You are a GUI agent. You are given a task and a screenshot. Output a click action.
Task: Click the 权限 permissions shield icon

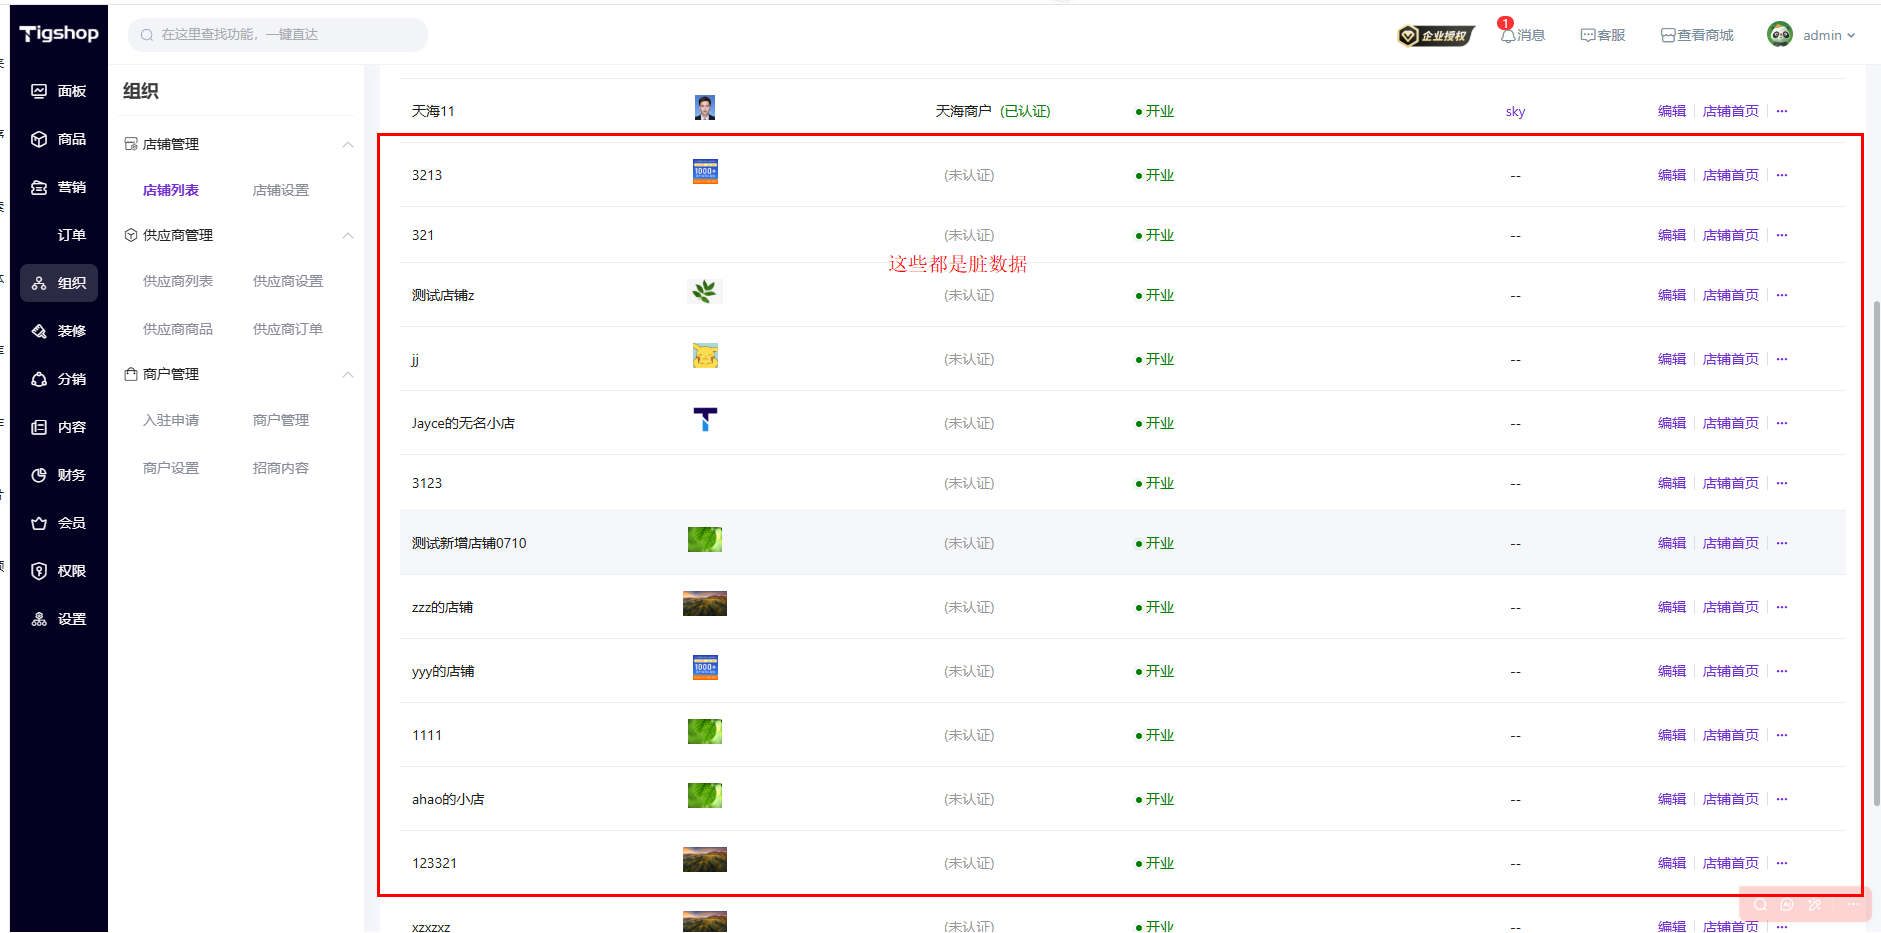pos(39,571)
